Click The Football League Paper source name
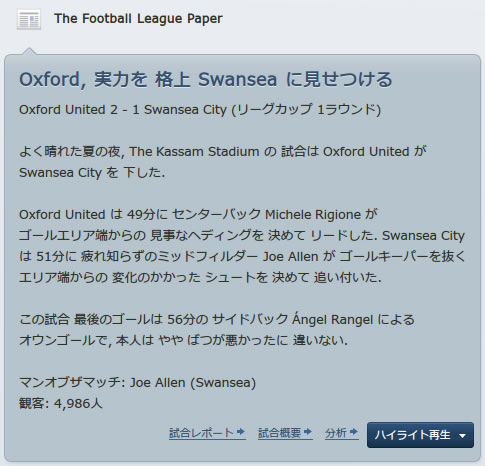 click(x=138, y=18)
